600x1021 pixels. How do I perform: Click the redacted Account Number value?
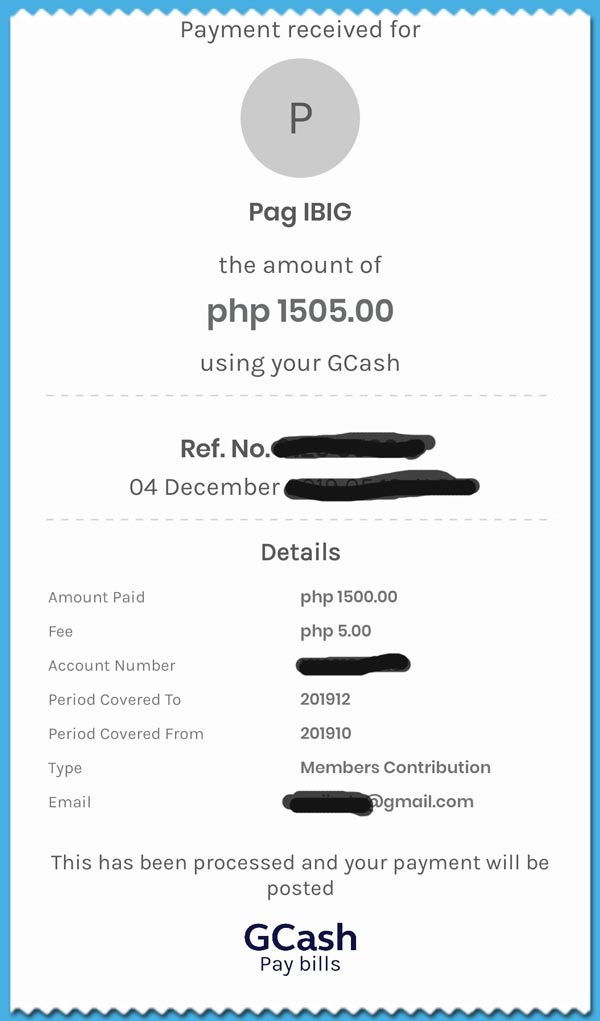pos(352,664)
